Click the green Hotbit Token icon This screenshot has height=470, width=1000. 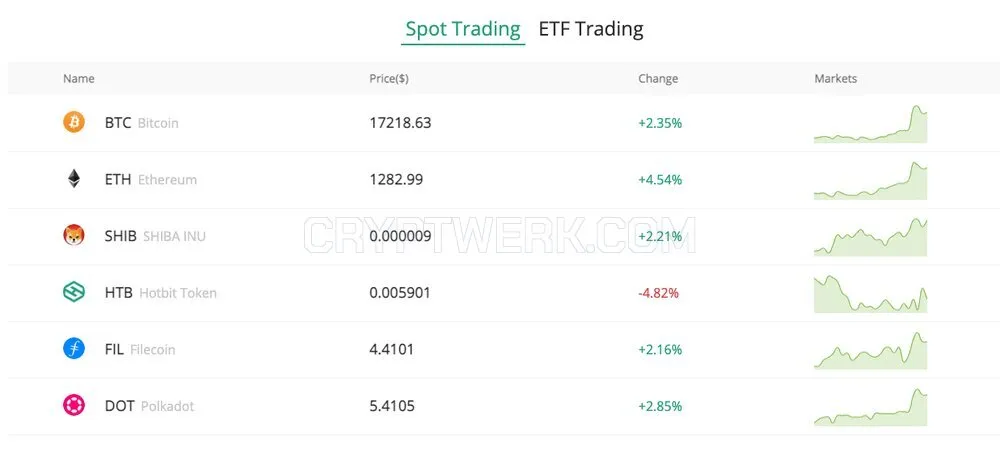(x=73, y=292)
